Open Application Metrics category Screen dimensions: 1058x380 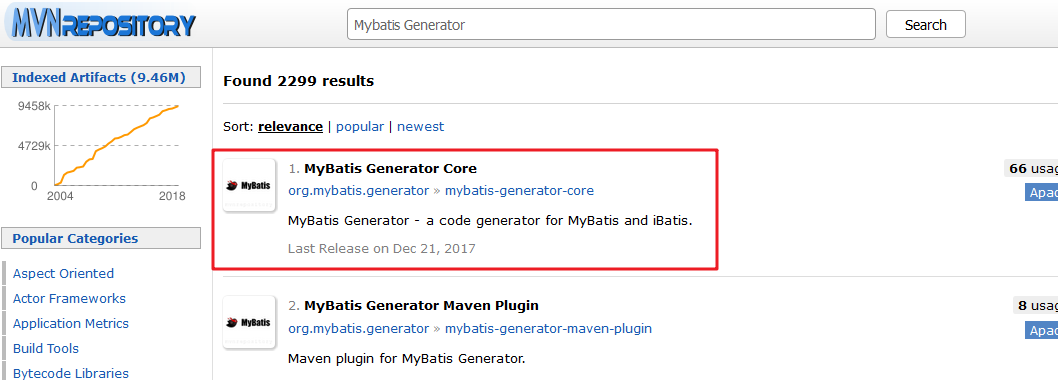pos(71,323)
